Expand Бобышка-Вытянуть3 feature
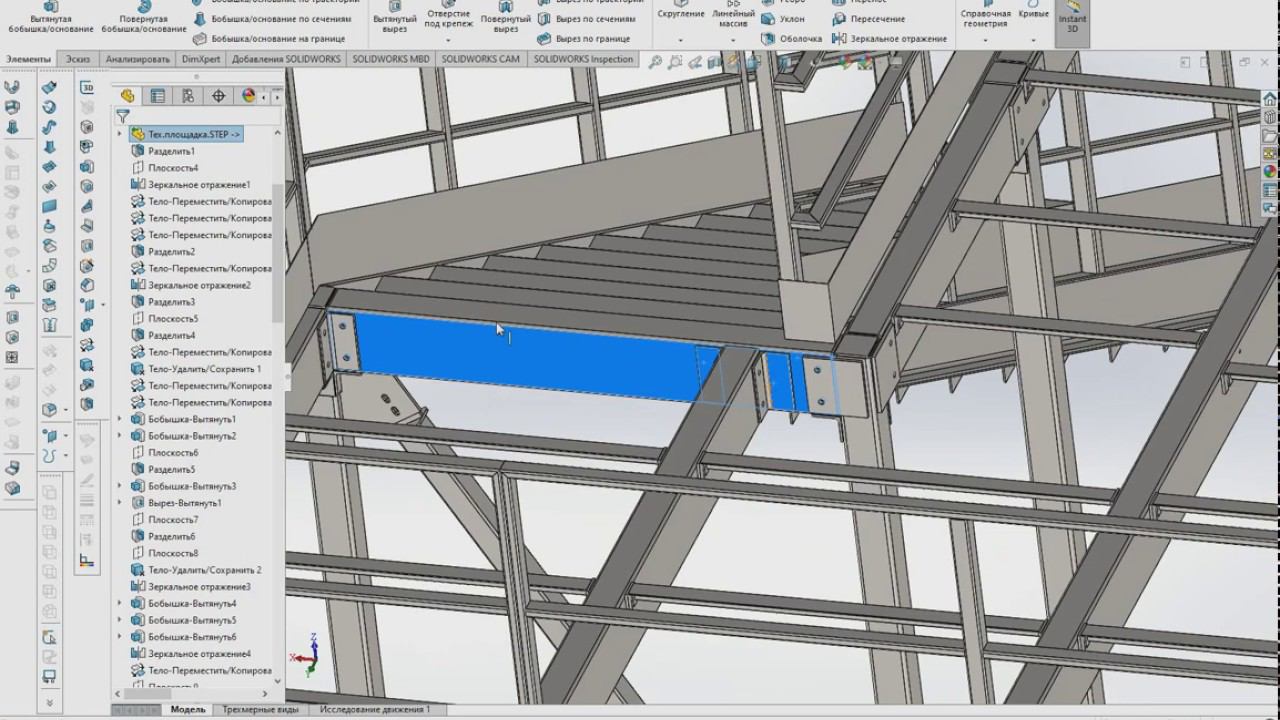The image size is (1280, 720). pos(120,486)
